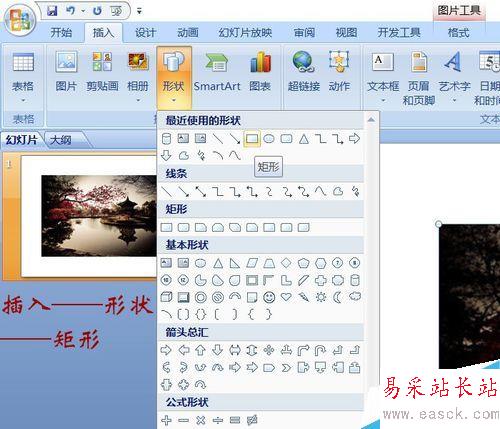Insert a 超链接 hyperlink
The image size is (500, 429).
coord(304,72)
